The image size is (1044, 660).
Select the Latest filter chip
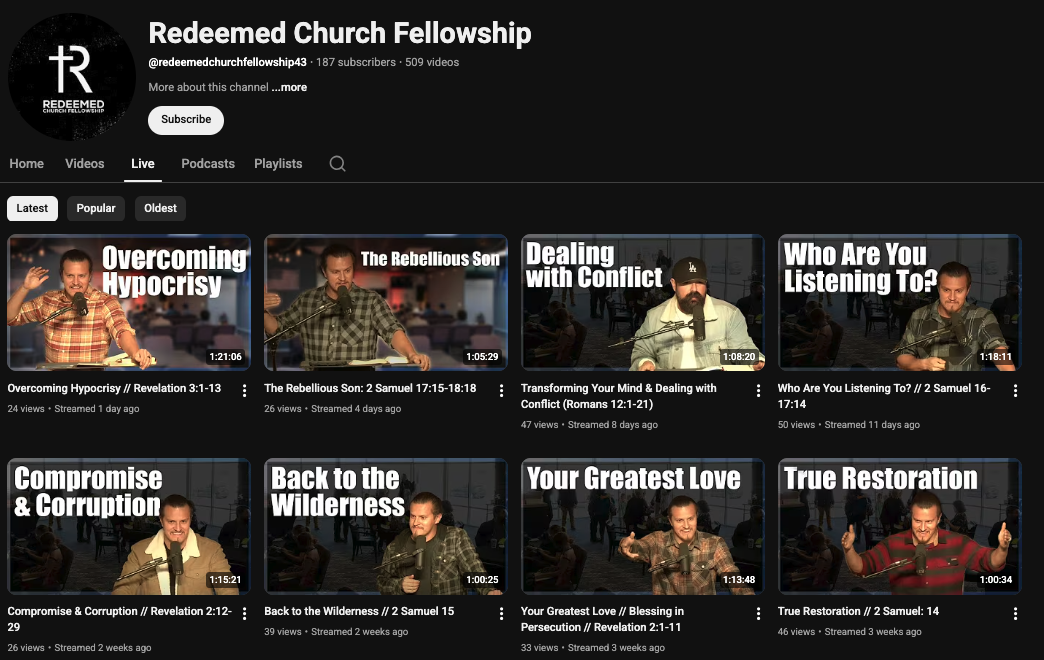(32, 208)
